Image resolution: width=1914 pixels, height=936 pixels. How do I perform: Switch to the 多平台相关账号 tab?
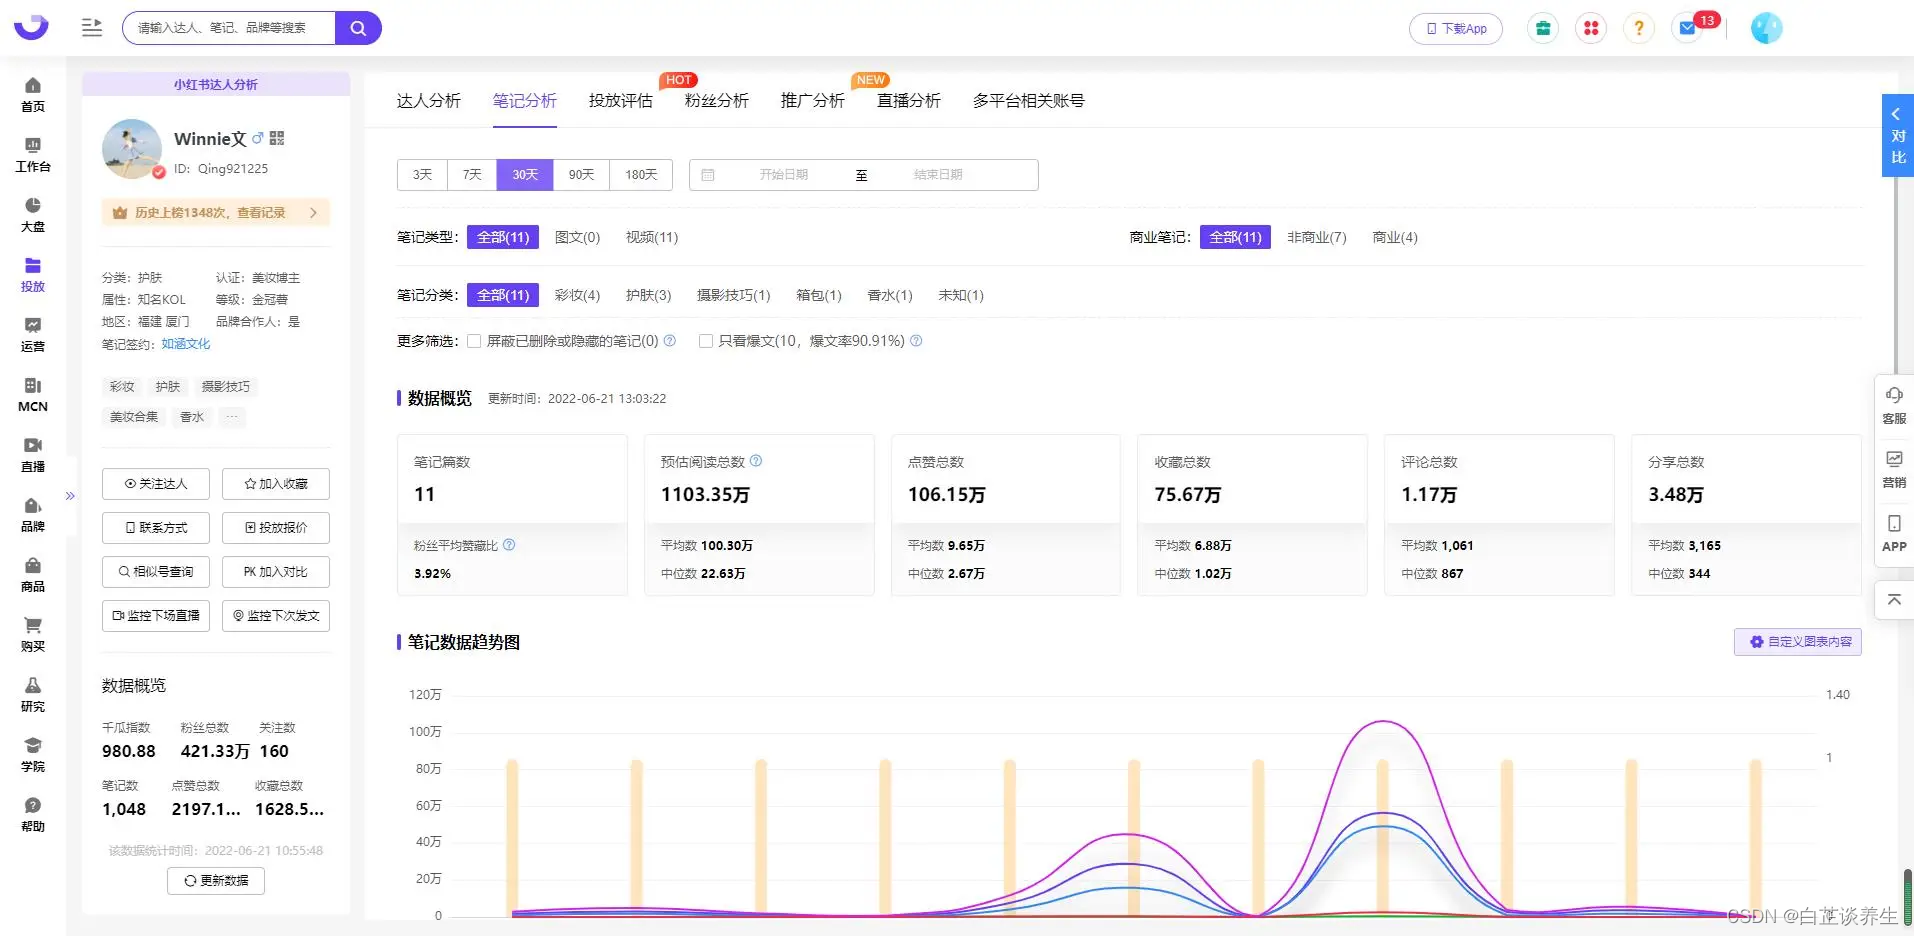[1029, 100]
